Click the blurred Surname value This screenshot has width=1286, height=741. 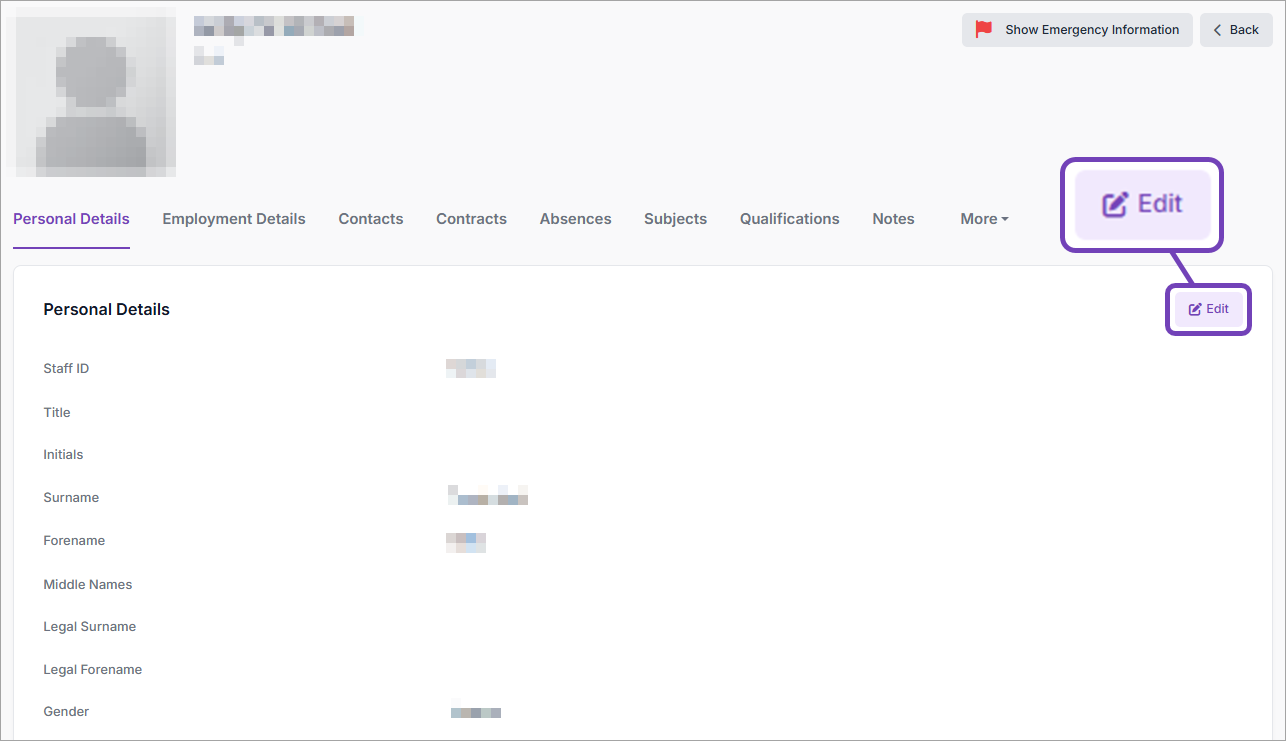[488, 496]
